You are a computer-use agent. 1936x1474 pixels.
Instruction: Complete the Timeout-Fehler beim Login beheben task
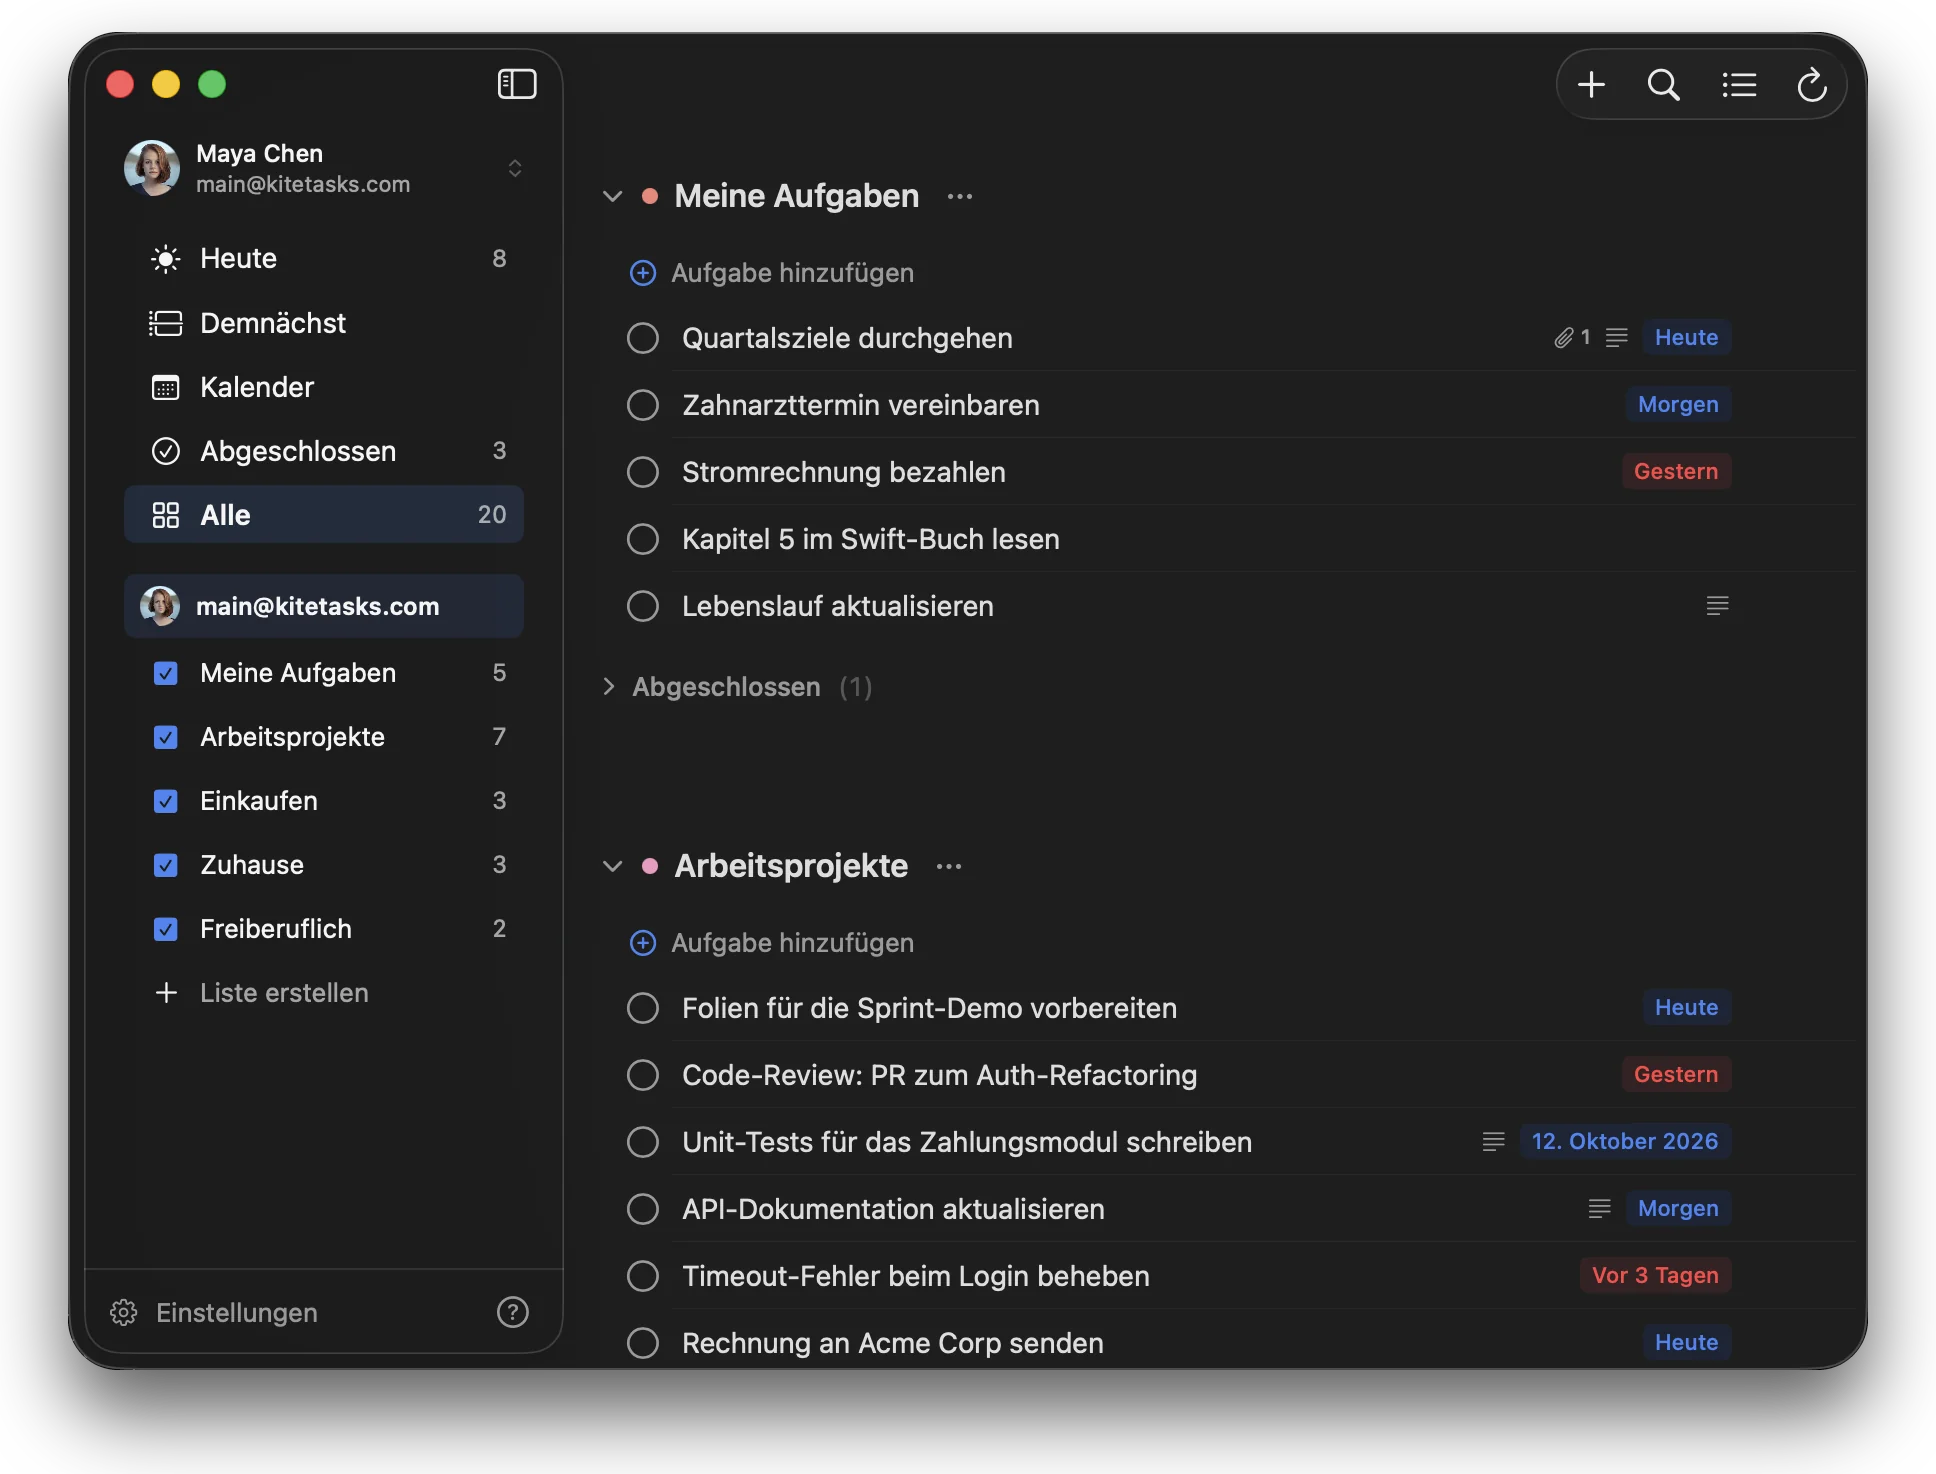[643, 1276]
